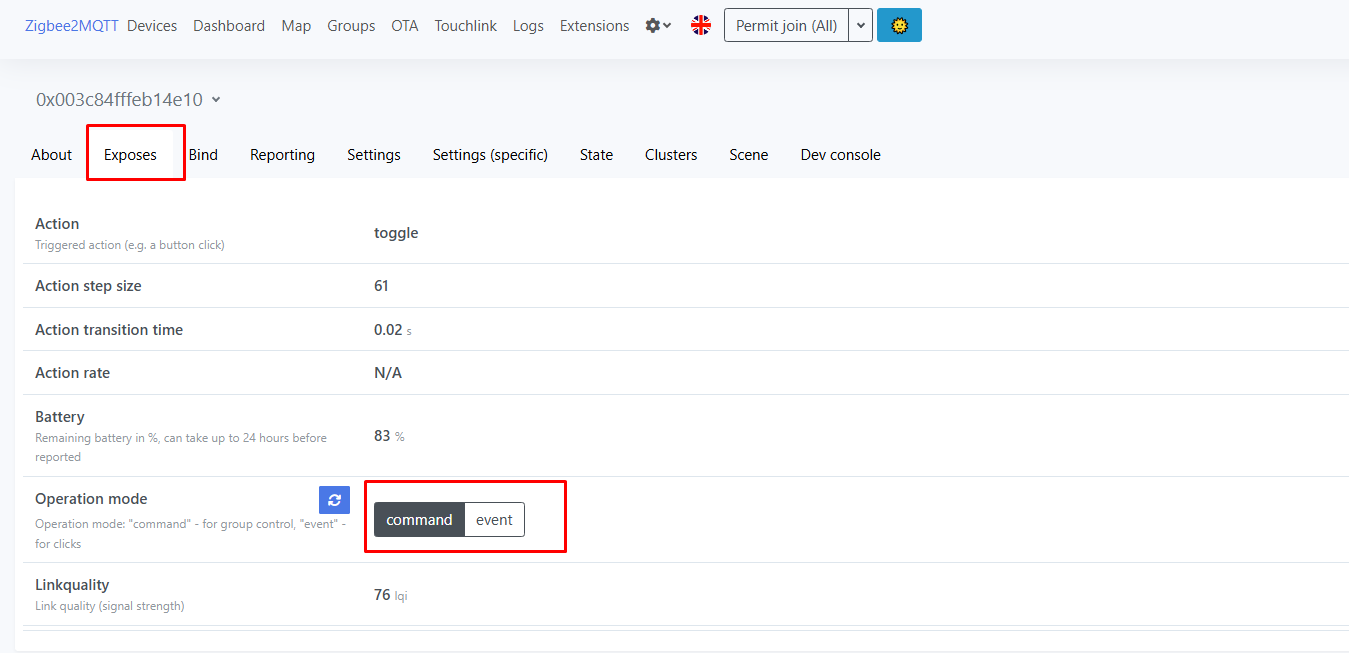Switch operation mode to "event"
The width and height of the screenshot is (1349, 653).
click(494, 520)
